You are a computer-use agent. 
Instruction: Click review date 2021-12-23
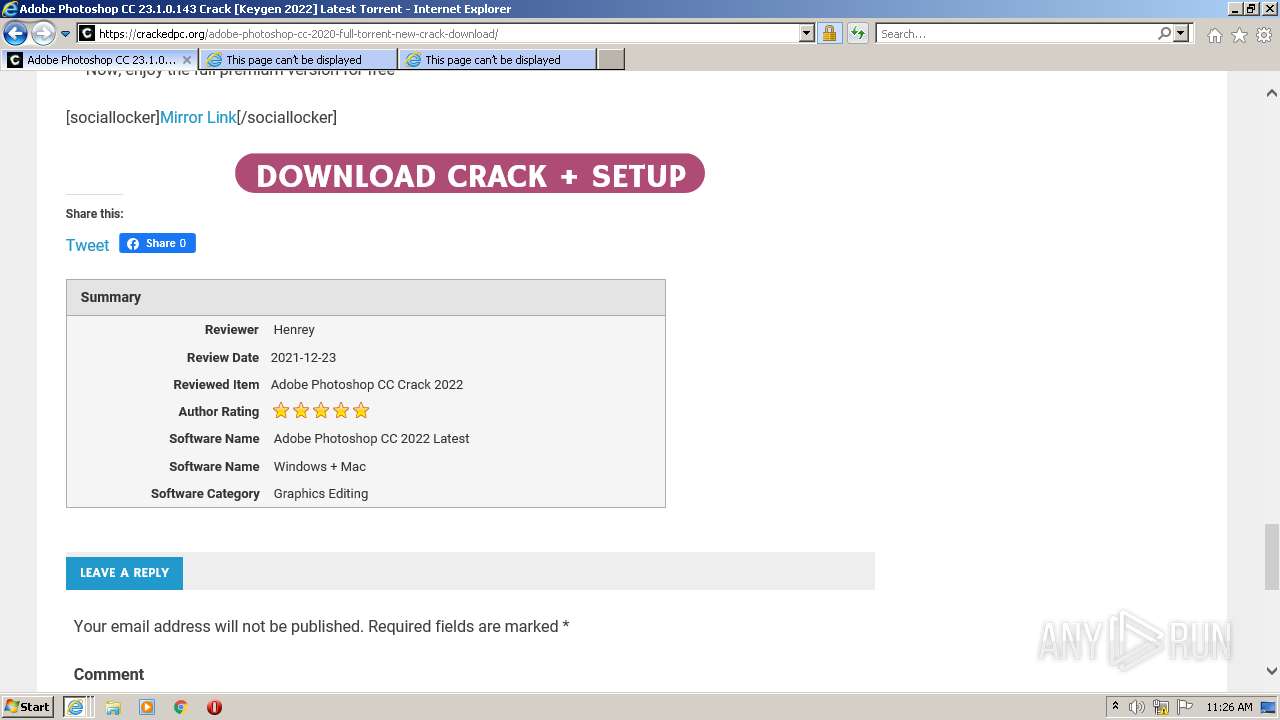[303, 357]
